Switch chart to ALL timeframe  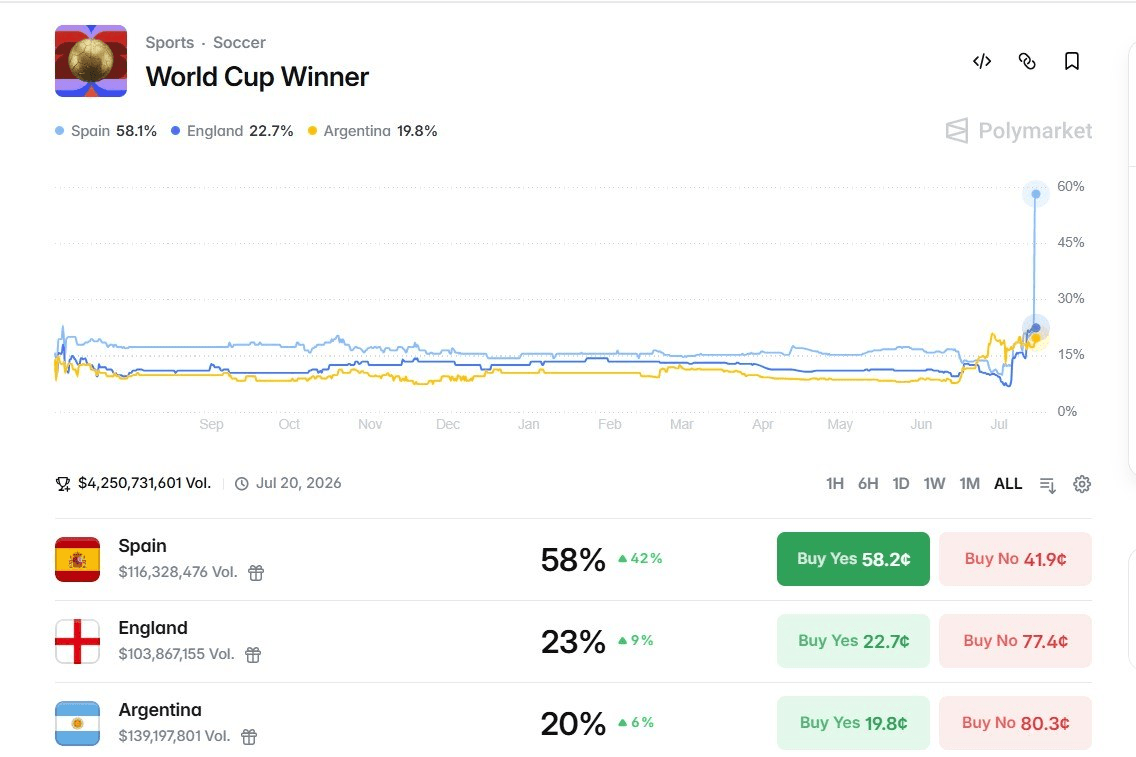point(1008,484)
